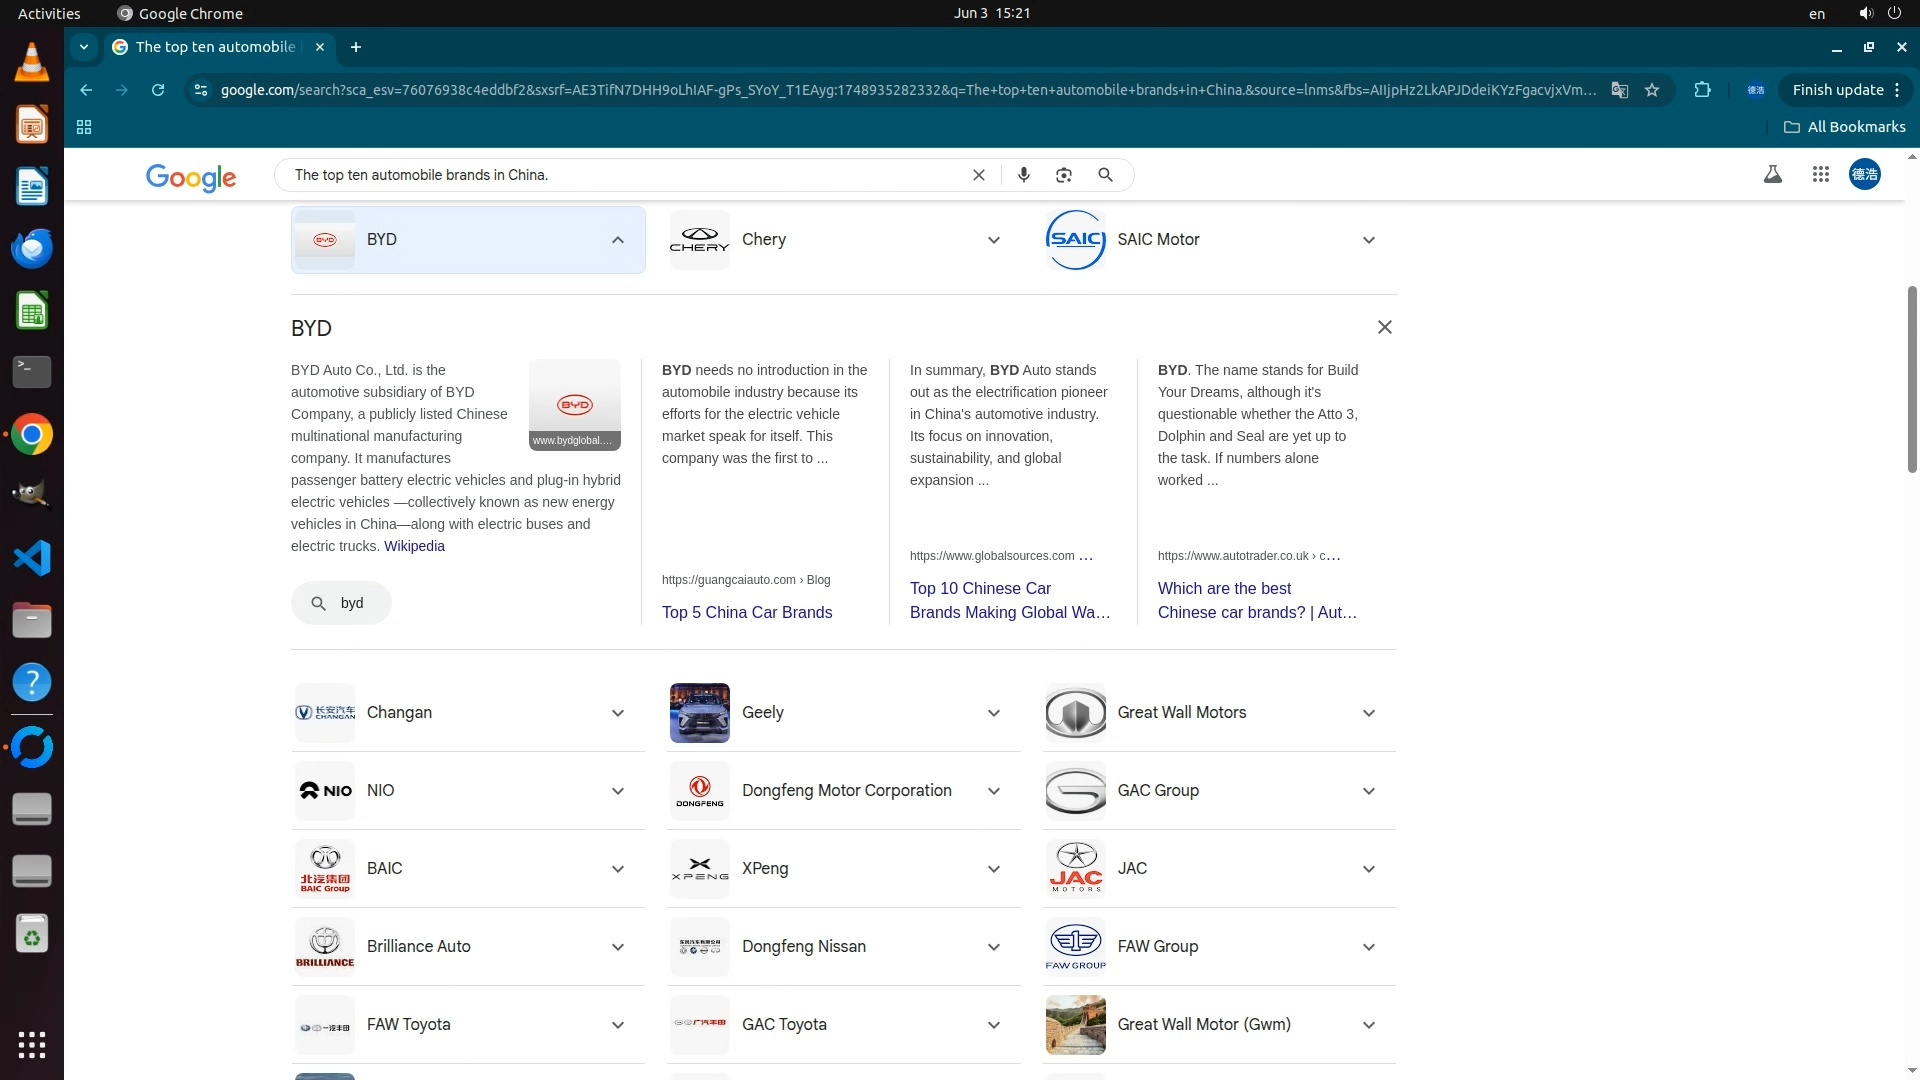The width and height of the screenshot is (1920, 1080).
Task: Click the 'byd' related search chip
Action: (341, 603)
